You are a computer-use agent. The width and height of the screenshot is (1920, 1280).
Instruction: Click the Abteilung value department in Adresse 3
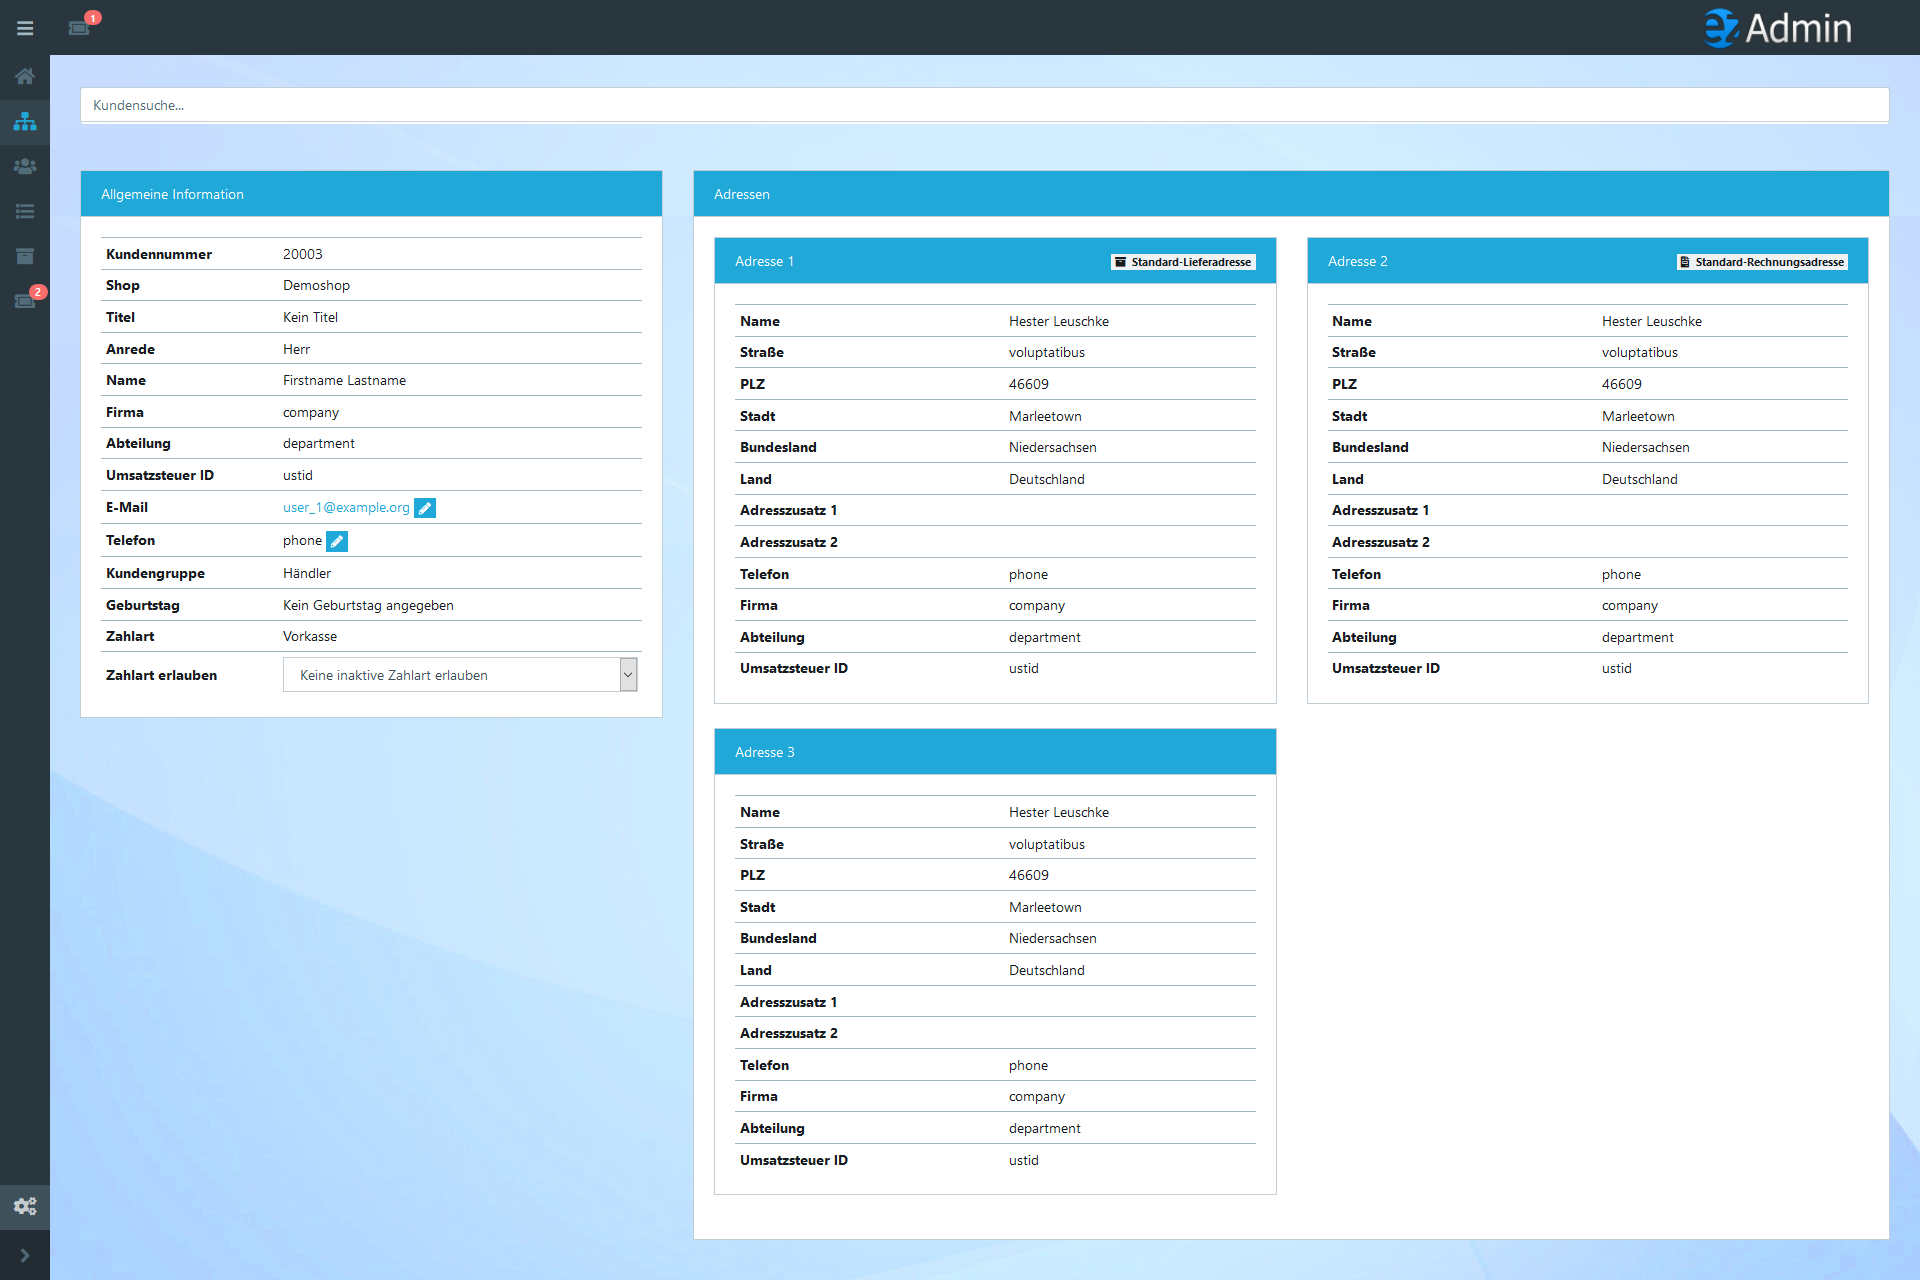pos(1045,1128)
